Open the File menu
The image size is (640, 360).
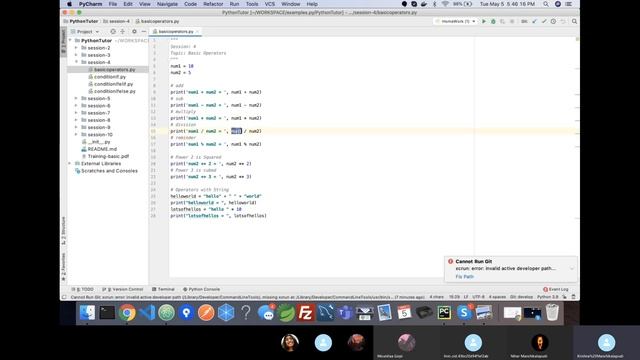click(x=113, y=4)
